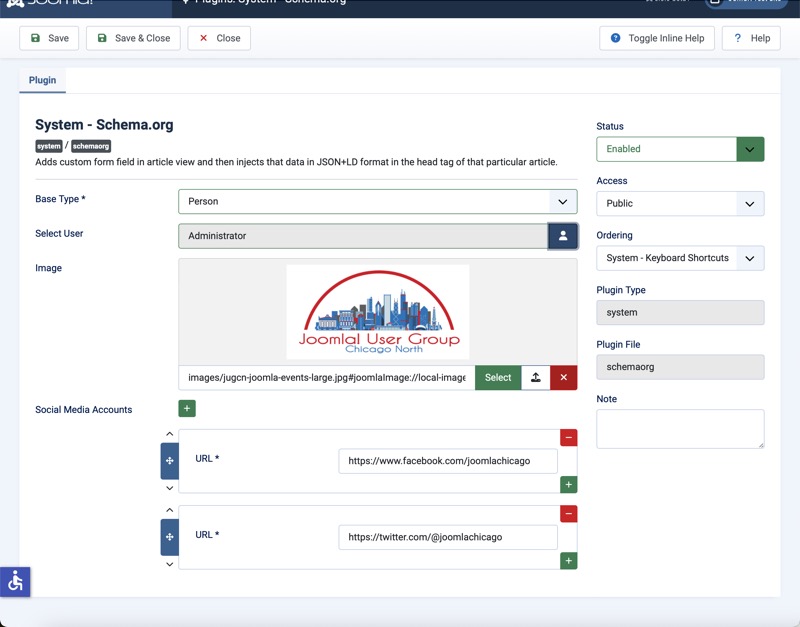
Task: Click into the Note text area
Action: pos(680,428)
